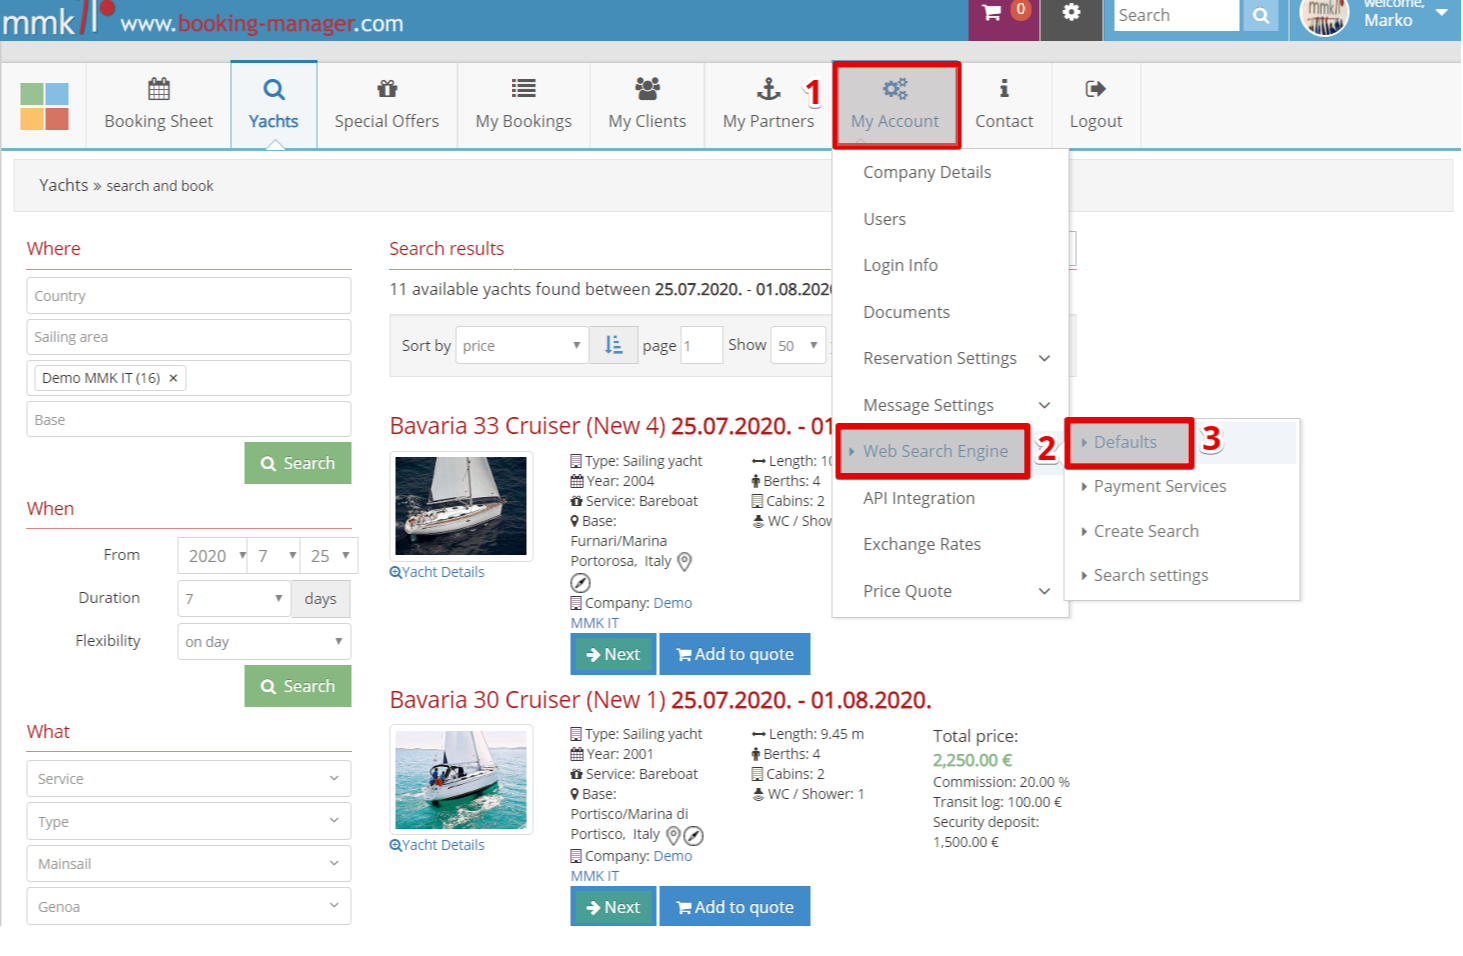Choose Payment Services in submenu
This screenshot has height=956, width=1463.
tap(1159, 486)
